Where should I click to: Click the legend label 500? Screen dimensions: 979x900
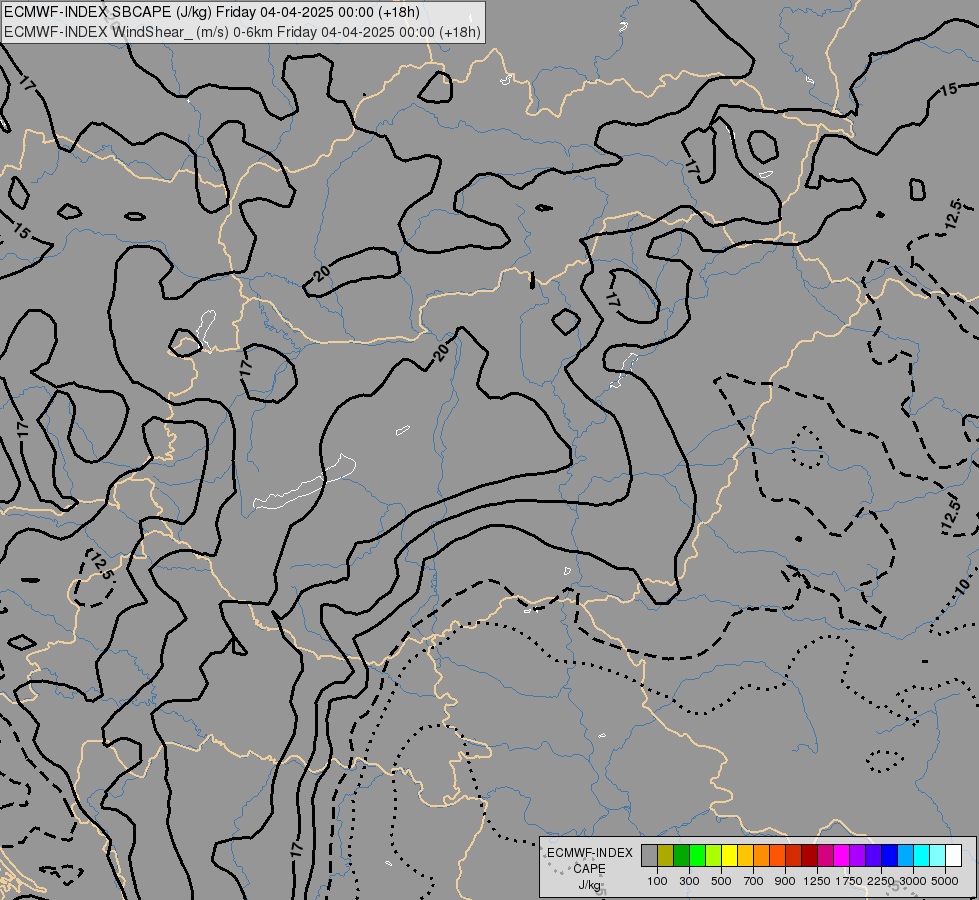coord(721,881)
